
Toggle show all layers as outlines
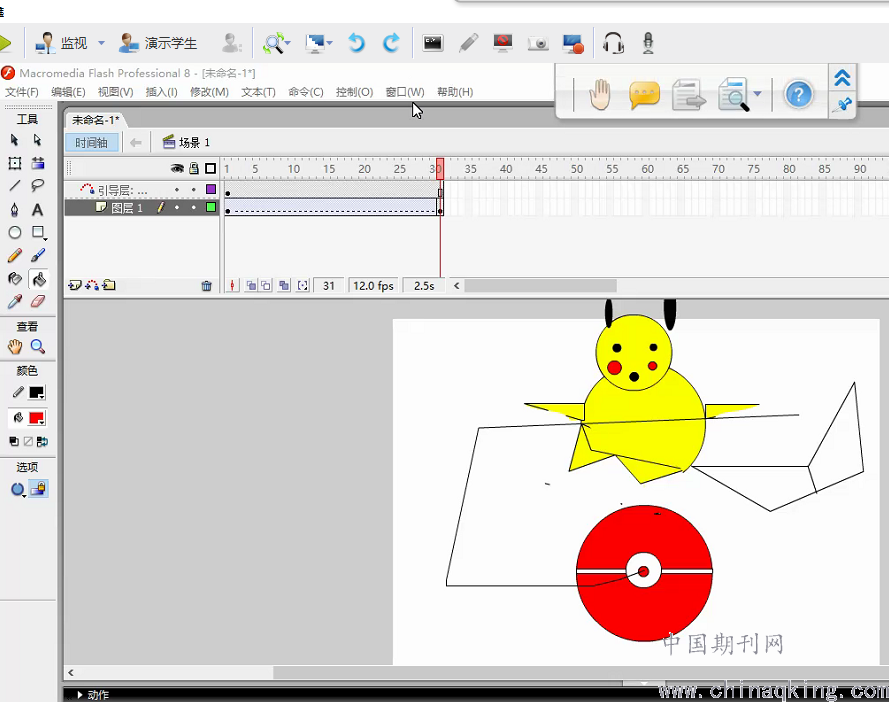210,168
